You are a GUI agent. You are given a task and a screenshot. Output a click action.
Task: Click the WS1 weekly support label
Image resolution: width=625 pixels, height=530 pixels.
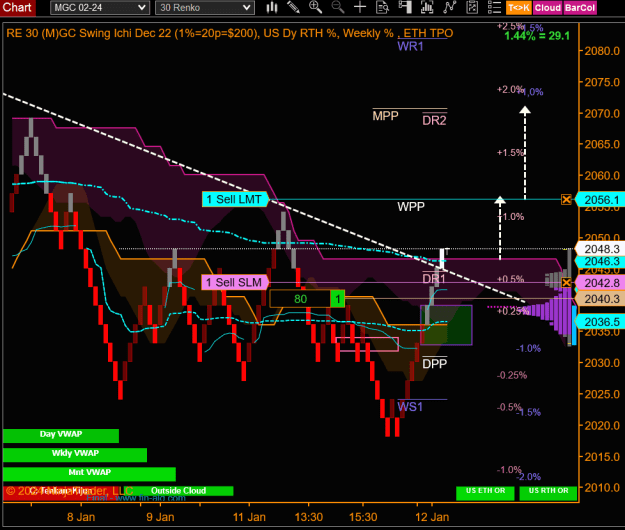pos(410,406)
